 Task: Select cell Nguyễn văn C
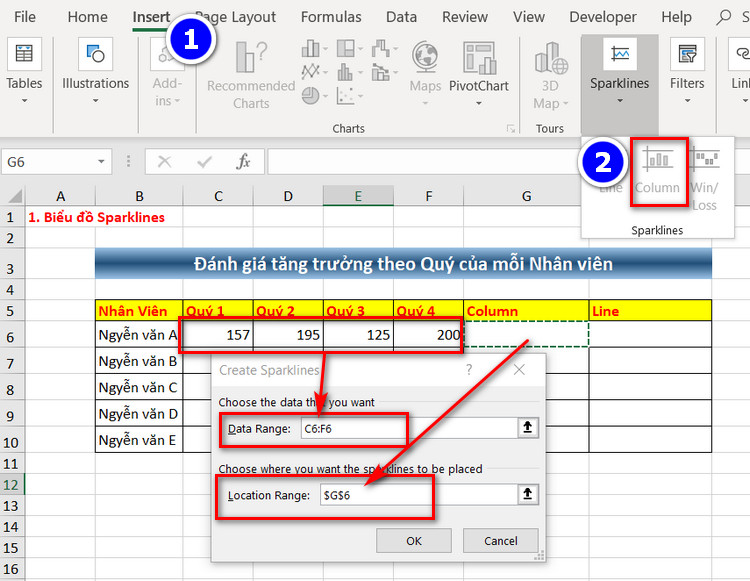click(x=139, y=386)
